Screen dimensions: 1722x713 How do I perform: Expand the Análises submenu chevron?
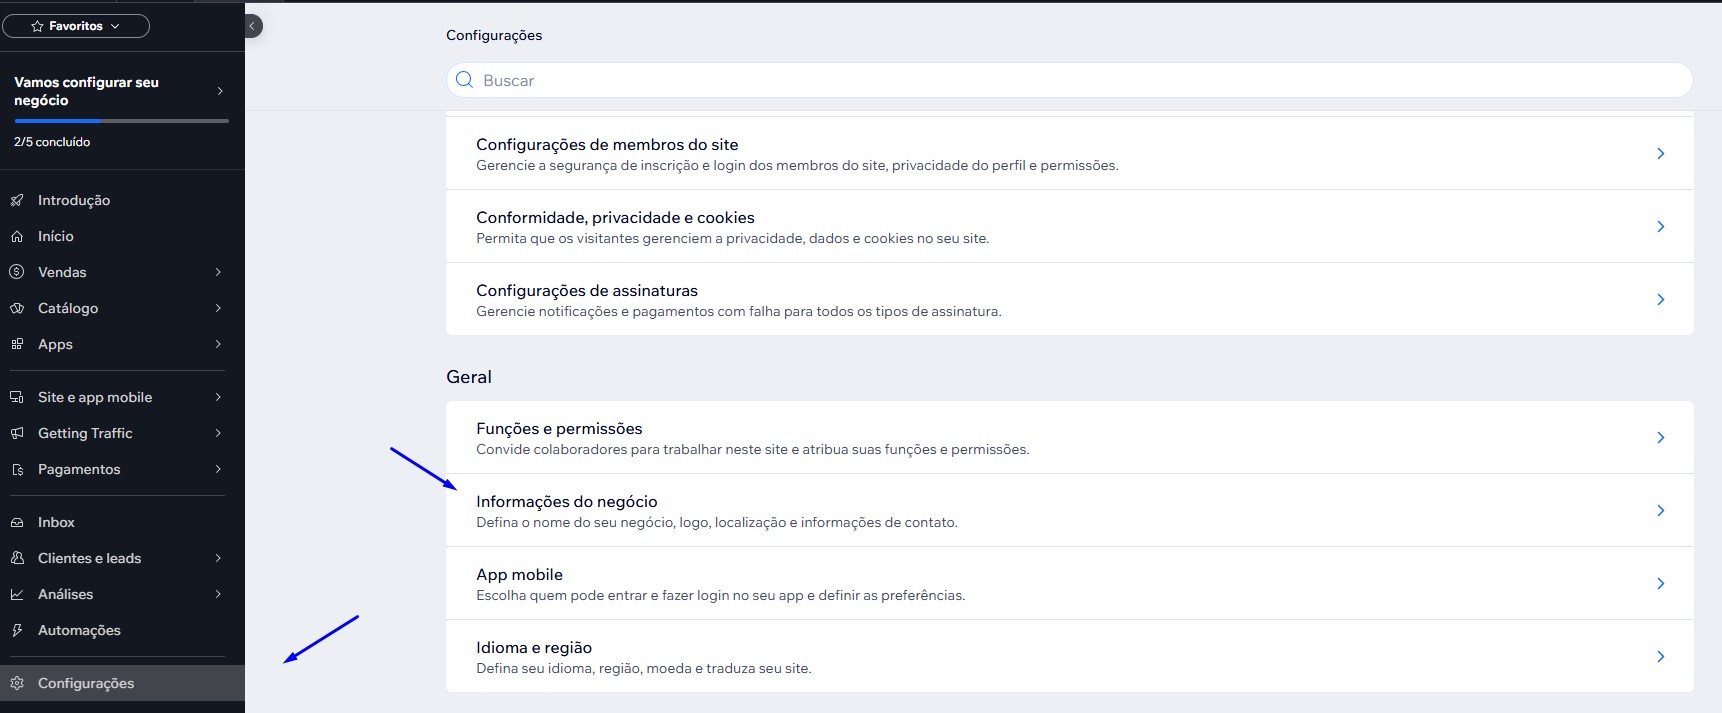click(218, 594)
